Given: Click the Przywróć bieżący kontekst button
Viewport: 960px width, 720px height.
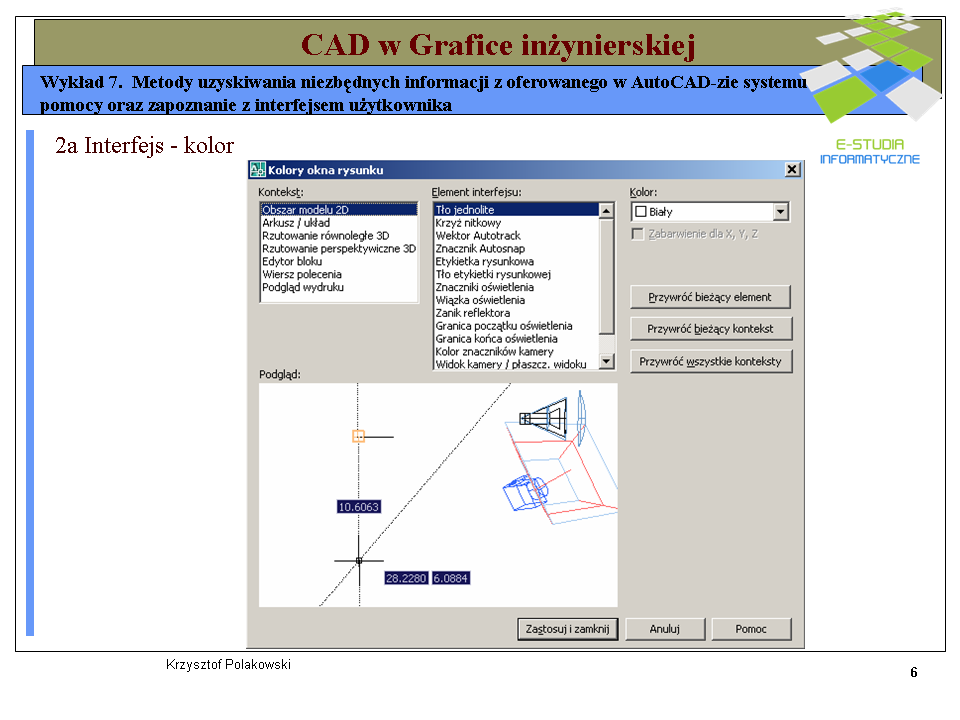Looking at the screenshot, I should 710,329.
